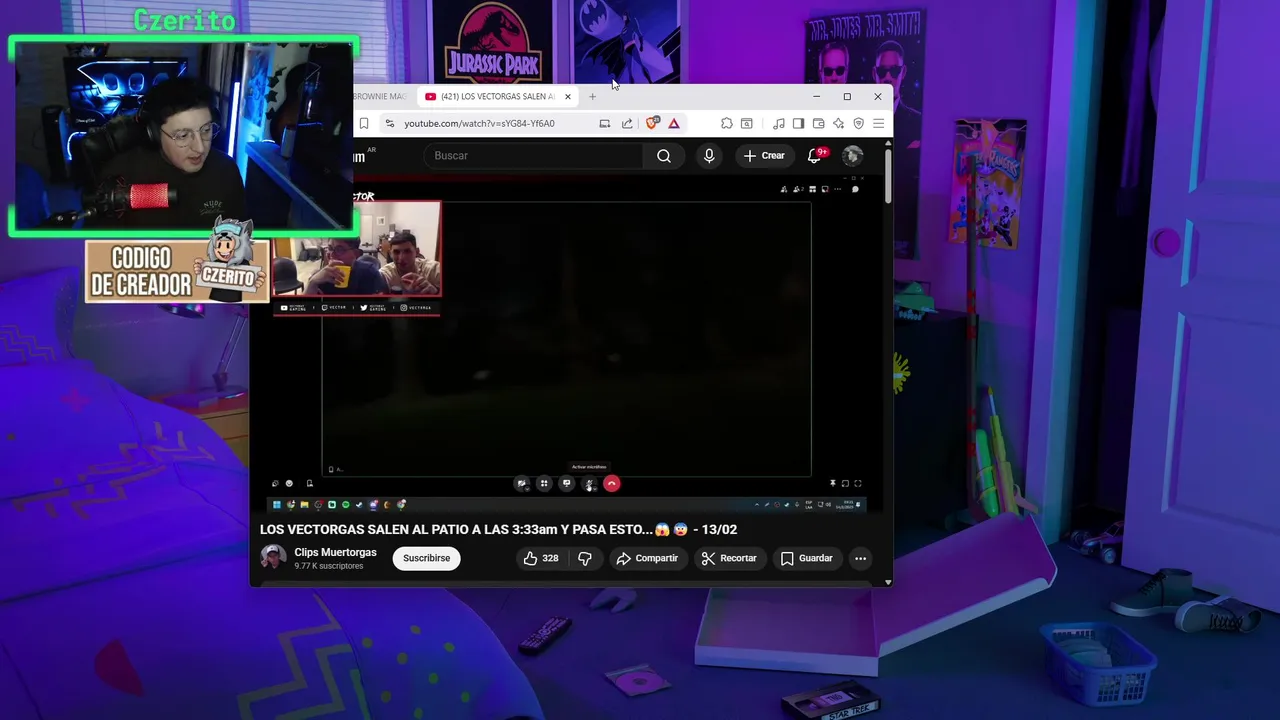1280x720 pixels.
Task: Open the Brave VPN shield icon
Action: click(858, 124)
